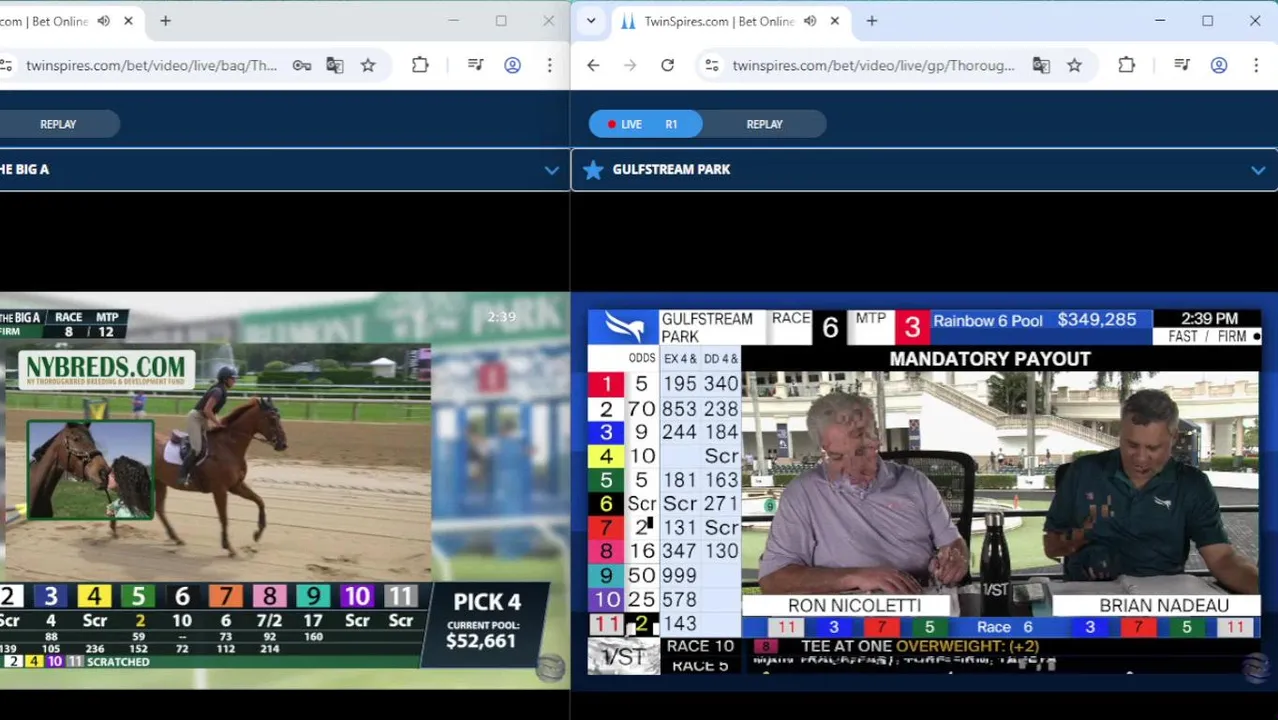Open a new tab in left window
Viewport: 1278px width, 720px height.
(x=165, y=21)
